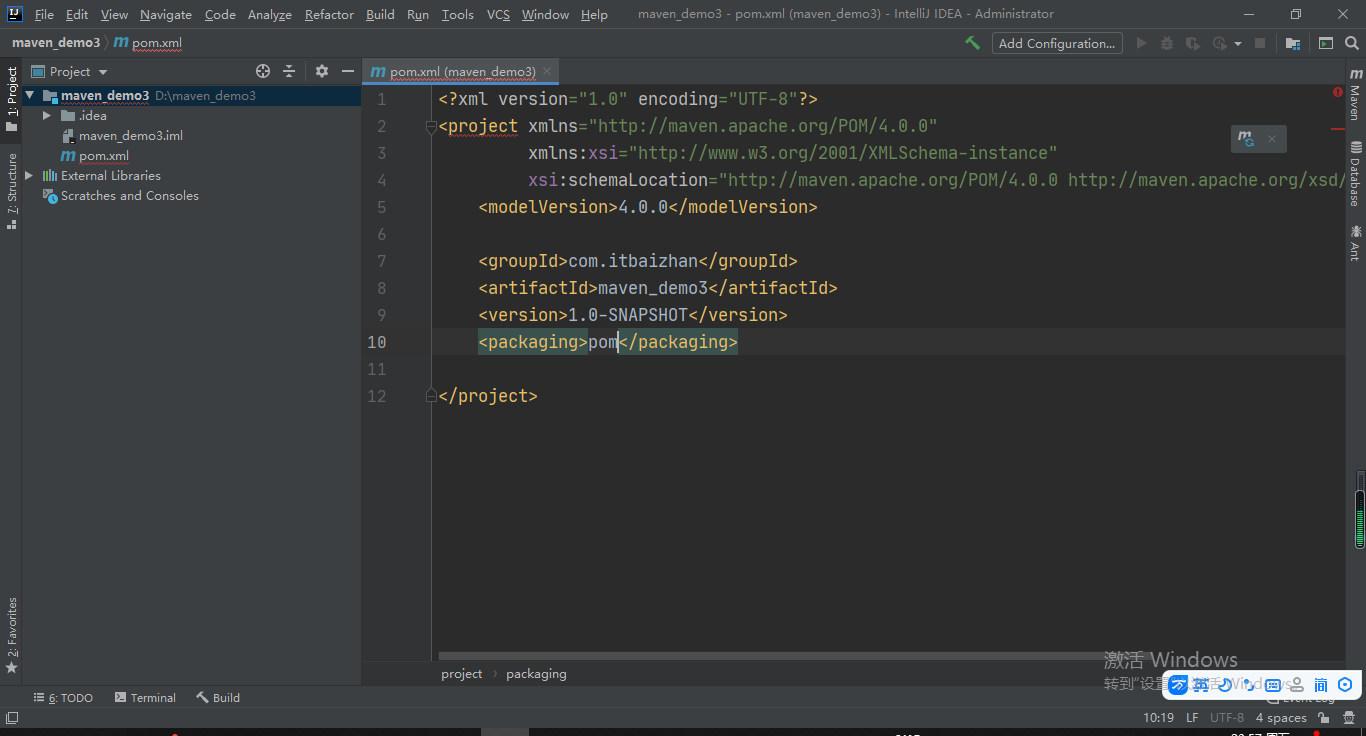Click Locate/Select Opened File target icon

click(x=263, y=71)
